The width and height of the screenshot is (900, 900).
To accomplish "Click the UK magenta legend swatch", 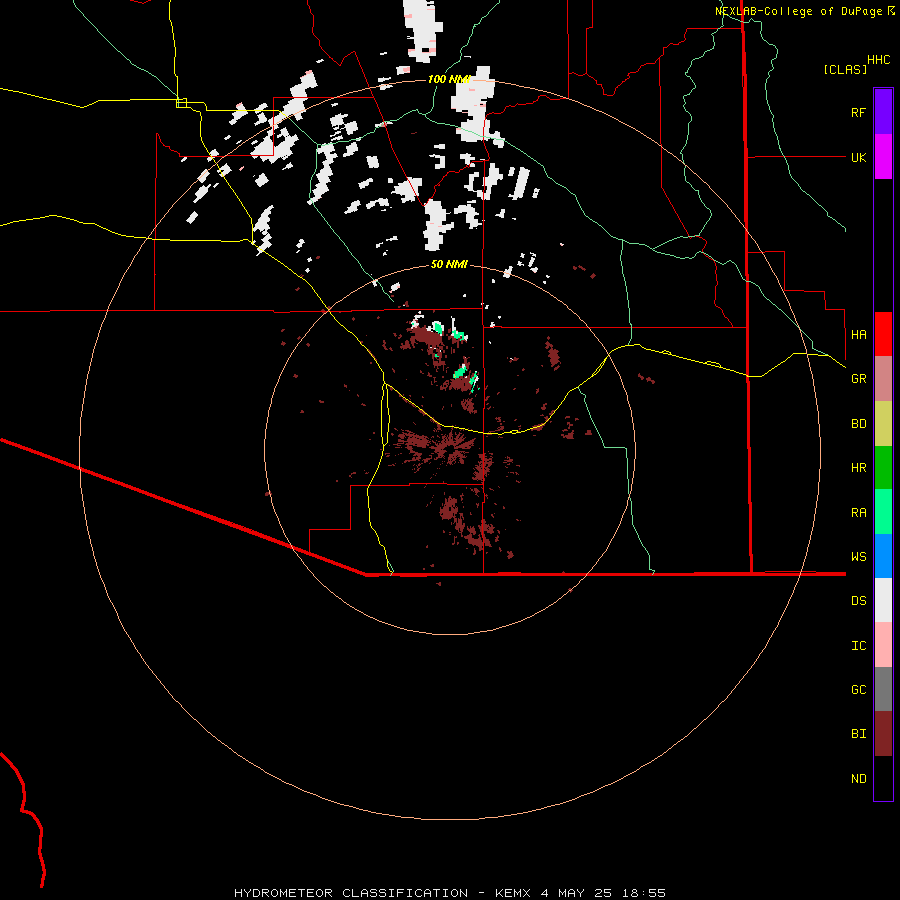I will [883, 157].
